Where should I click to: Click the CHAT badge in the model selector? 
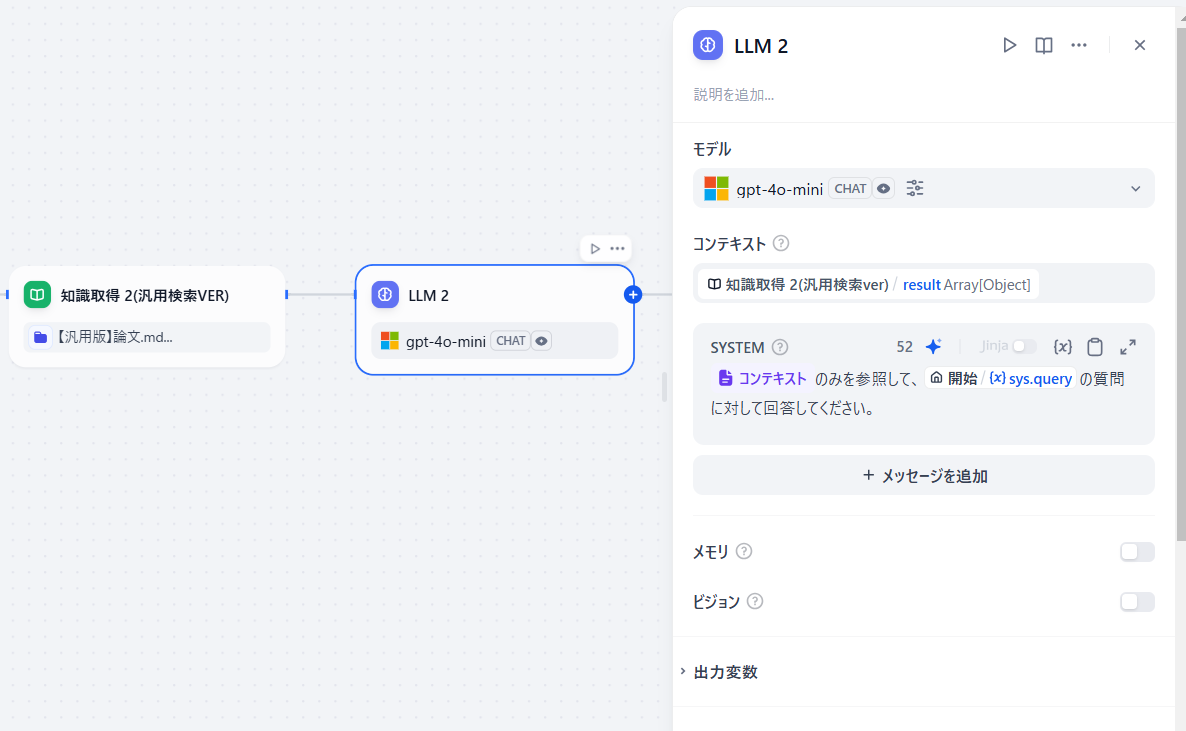pyautogui.click(x=850, y=188)
